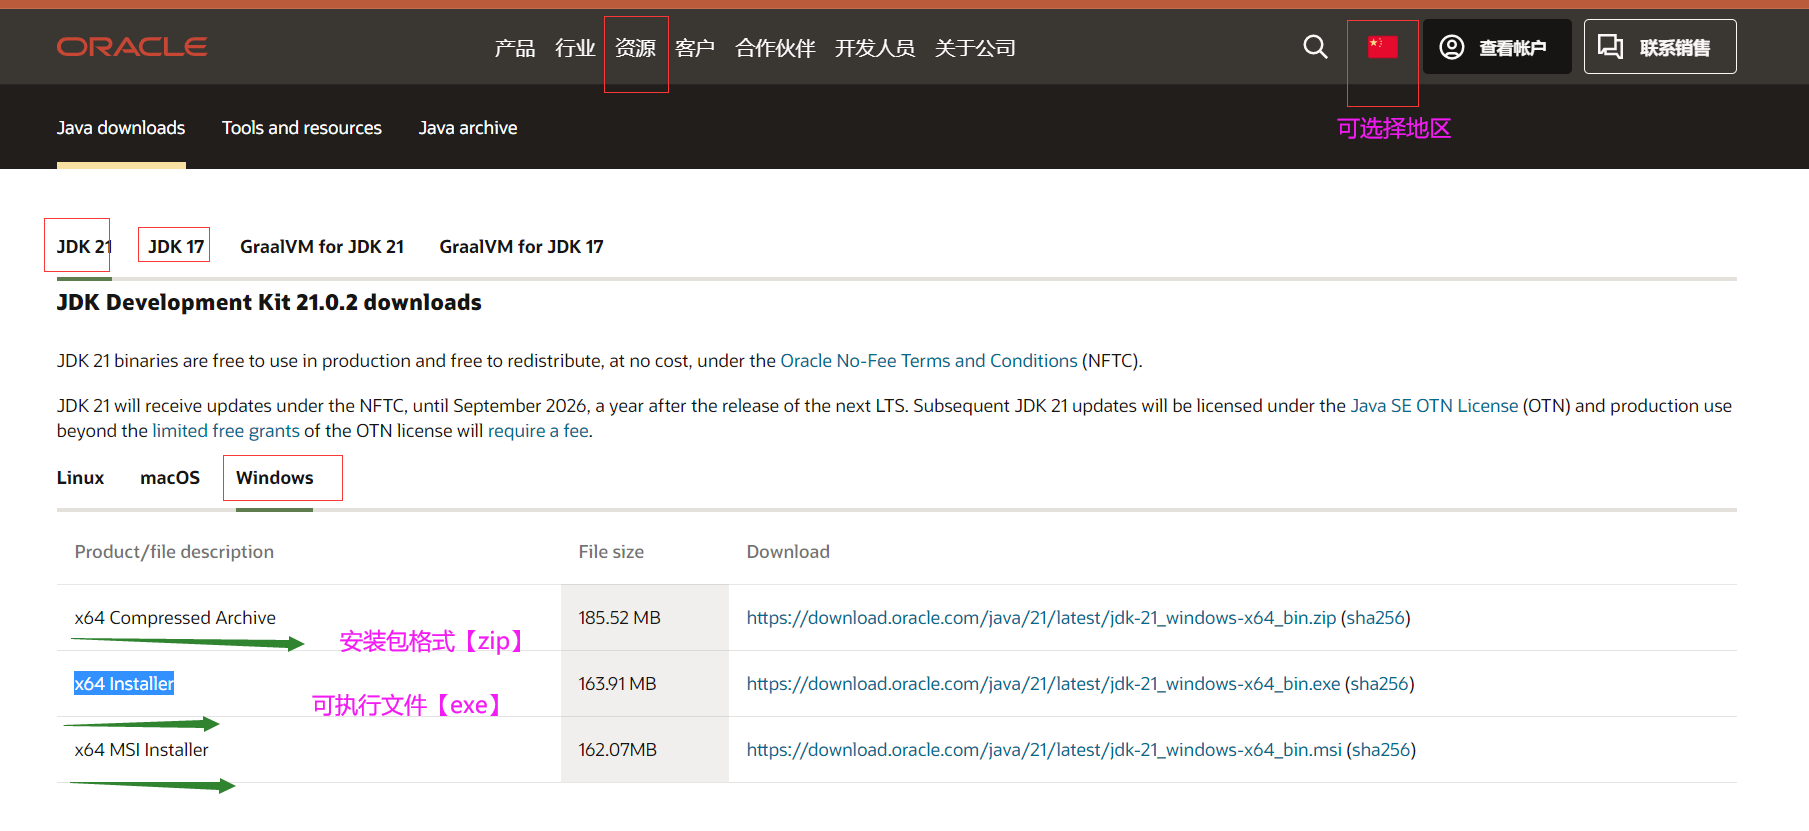Screen dimensions: 1809x831
Task: Click the Download column header
Action: pyautogui.click(x=788, y=552)
